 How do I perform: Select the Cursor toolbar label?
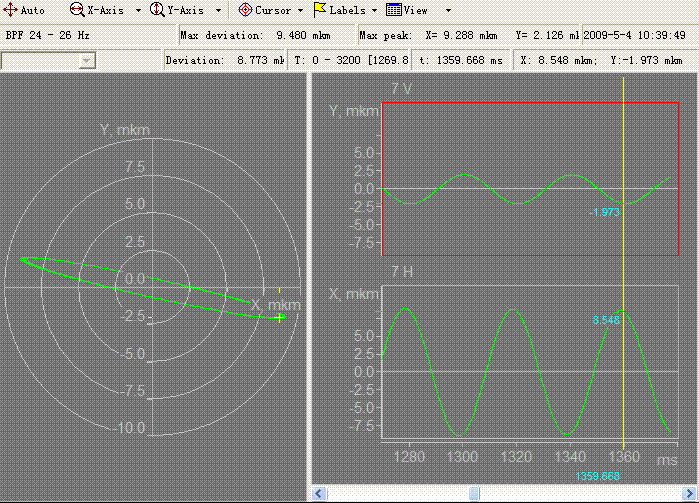(273, 10)
